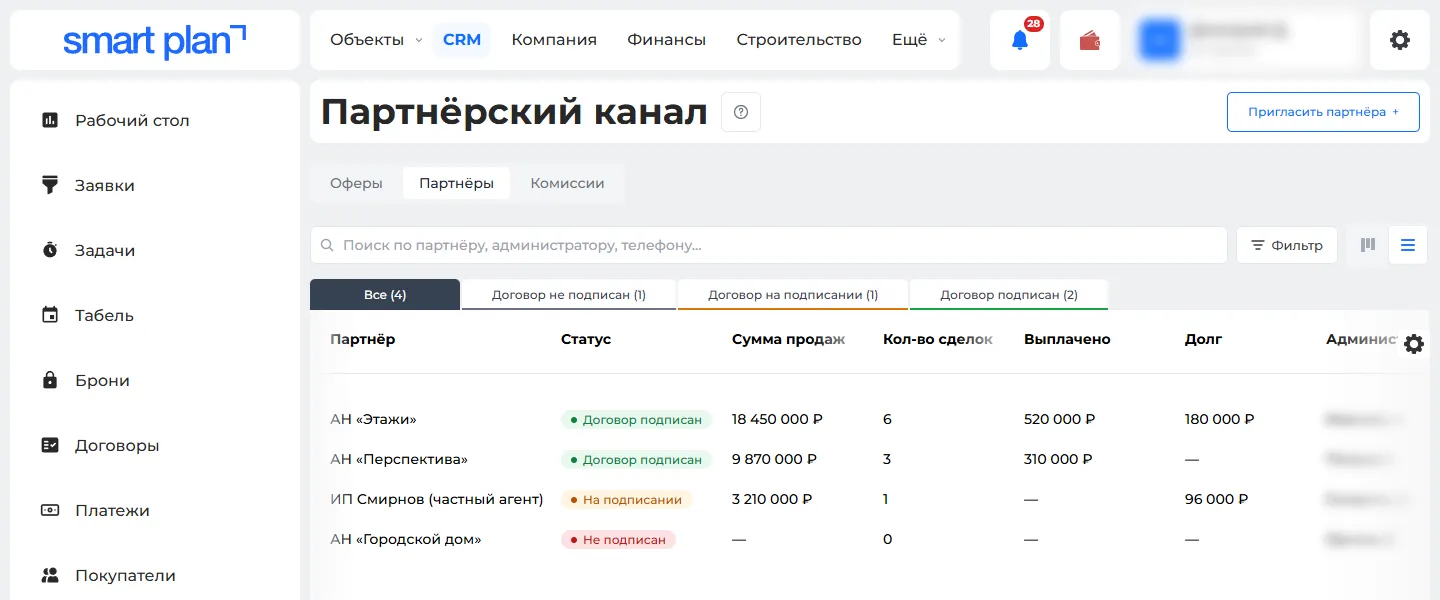The image size is (1440, 600).
Task: Click the 96 000 ₽ debt value
Action: click(1216, 499)
